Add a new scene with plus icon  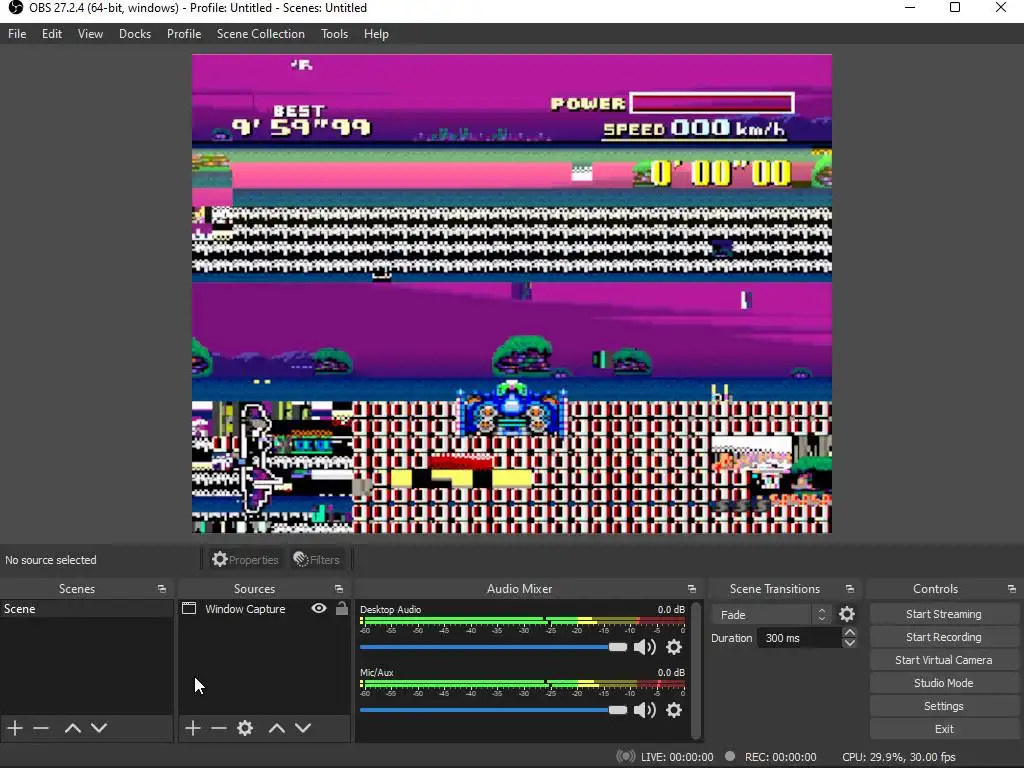(x=14, y=728)
